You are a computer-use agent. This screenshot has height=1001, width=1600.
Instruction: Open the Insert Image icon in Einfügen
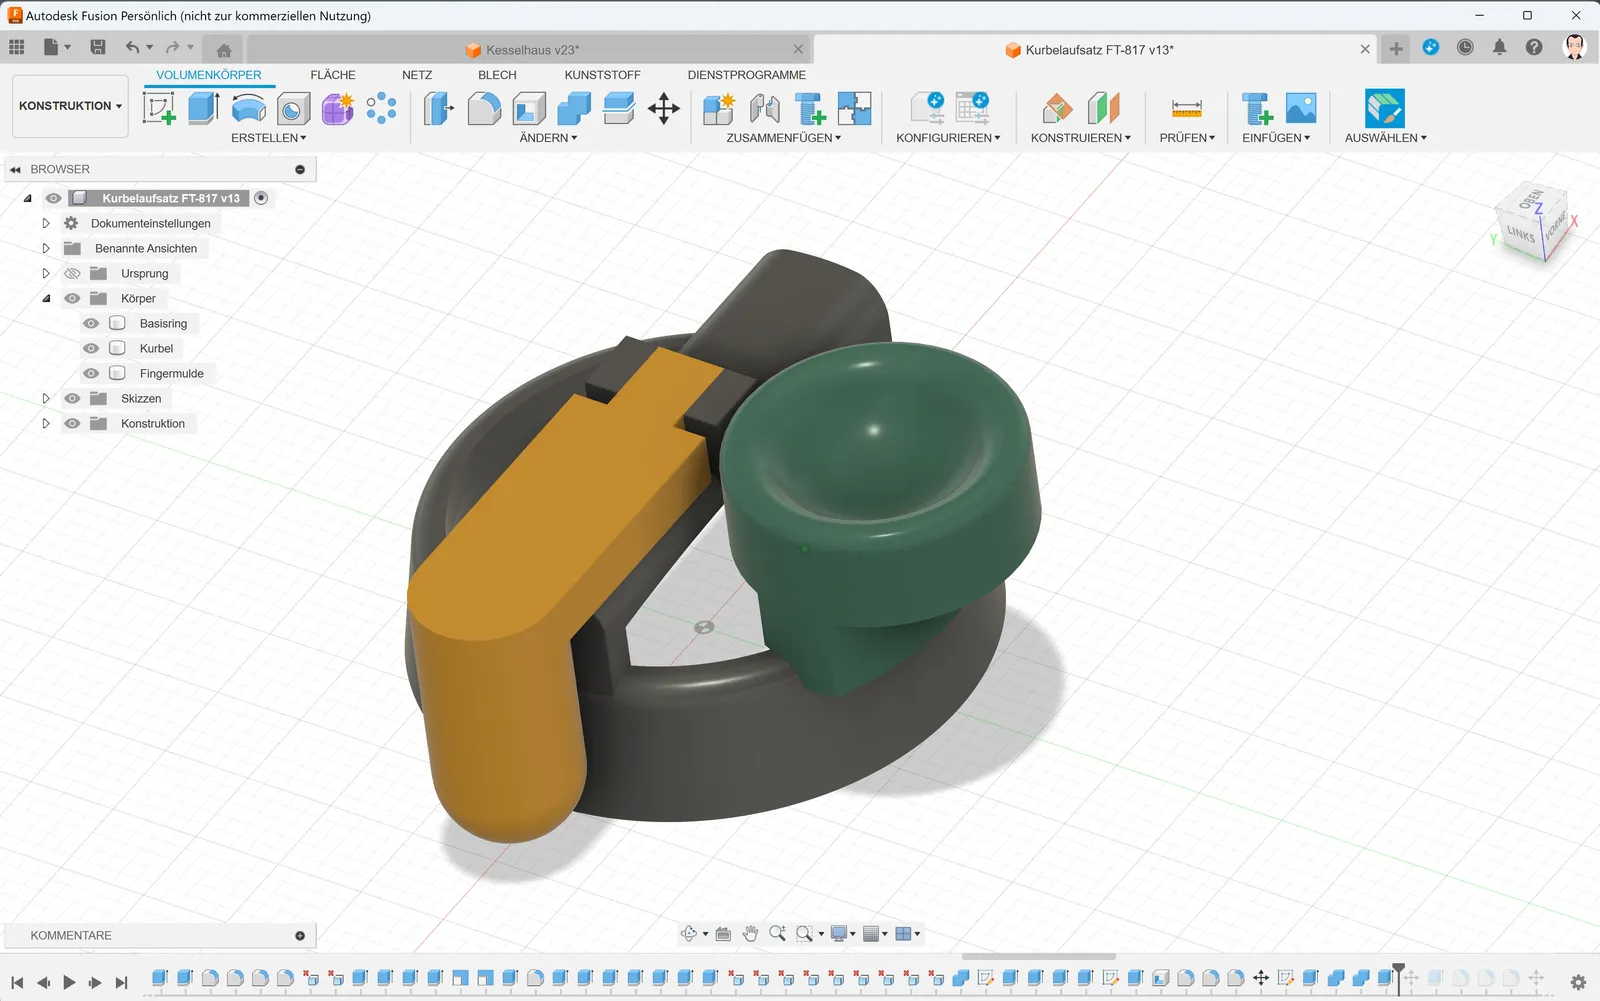click(1301, 108)
